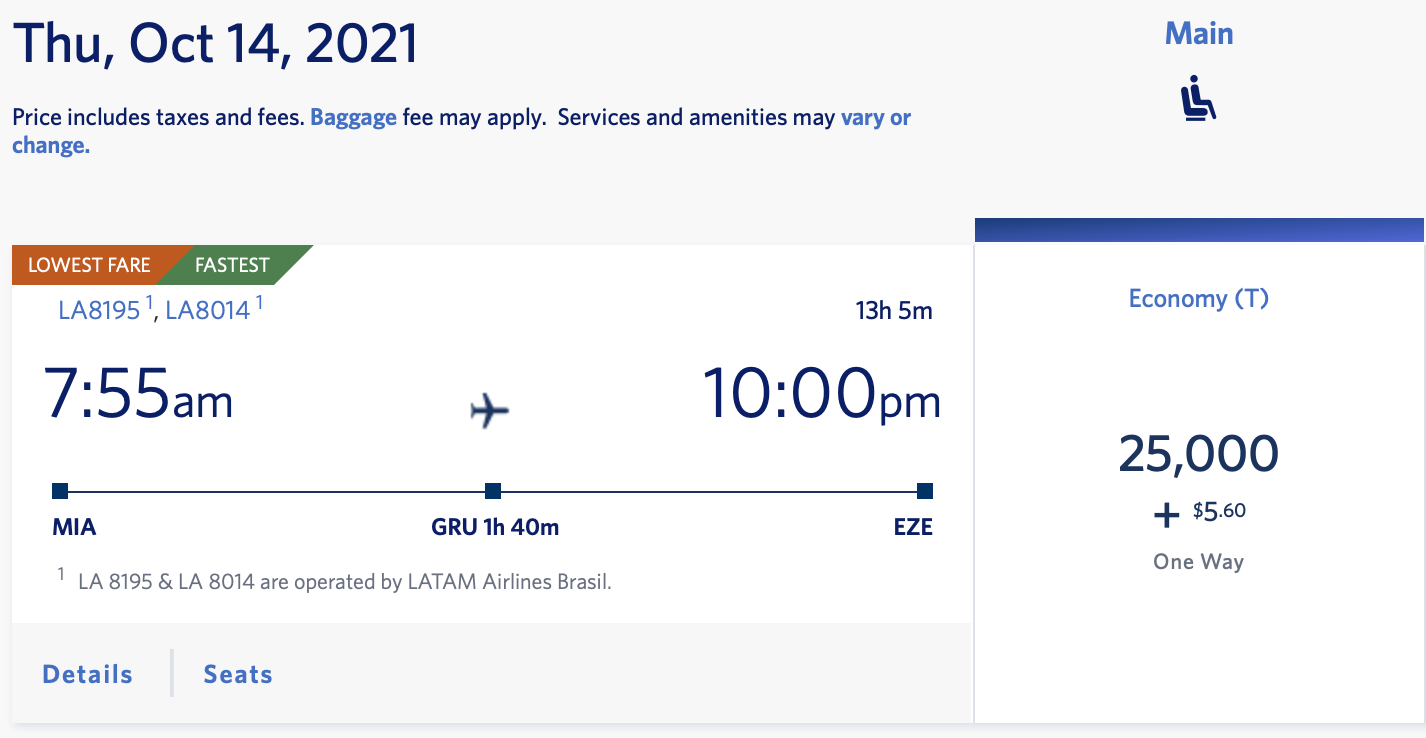Viewport: 1426px width, 738px height.
Task: Select the square marker above MIA
Action: tap(60, 491)
